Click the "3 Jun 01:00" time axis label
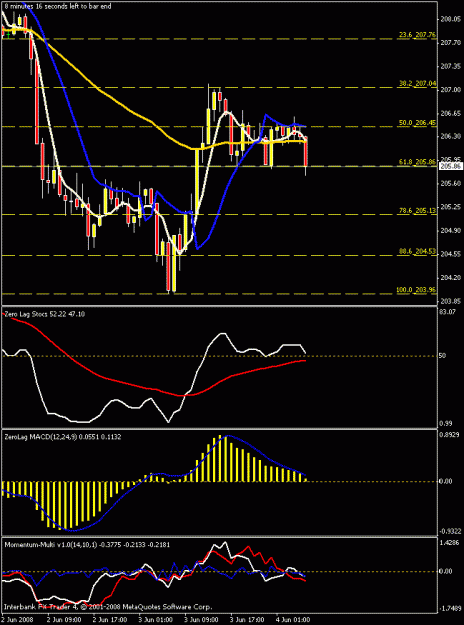 155,620
